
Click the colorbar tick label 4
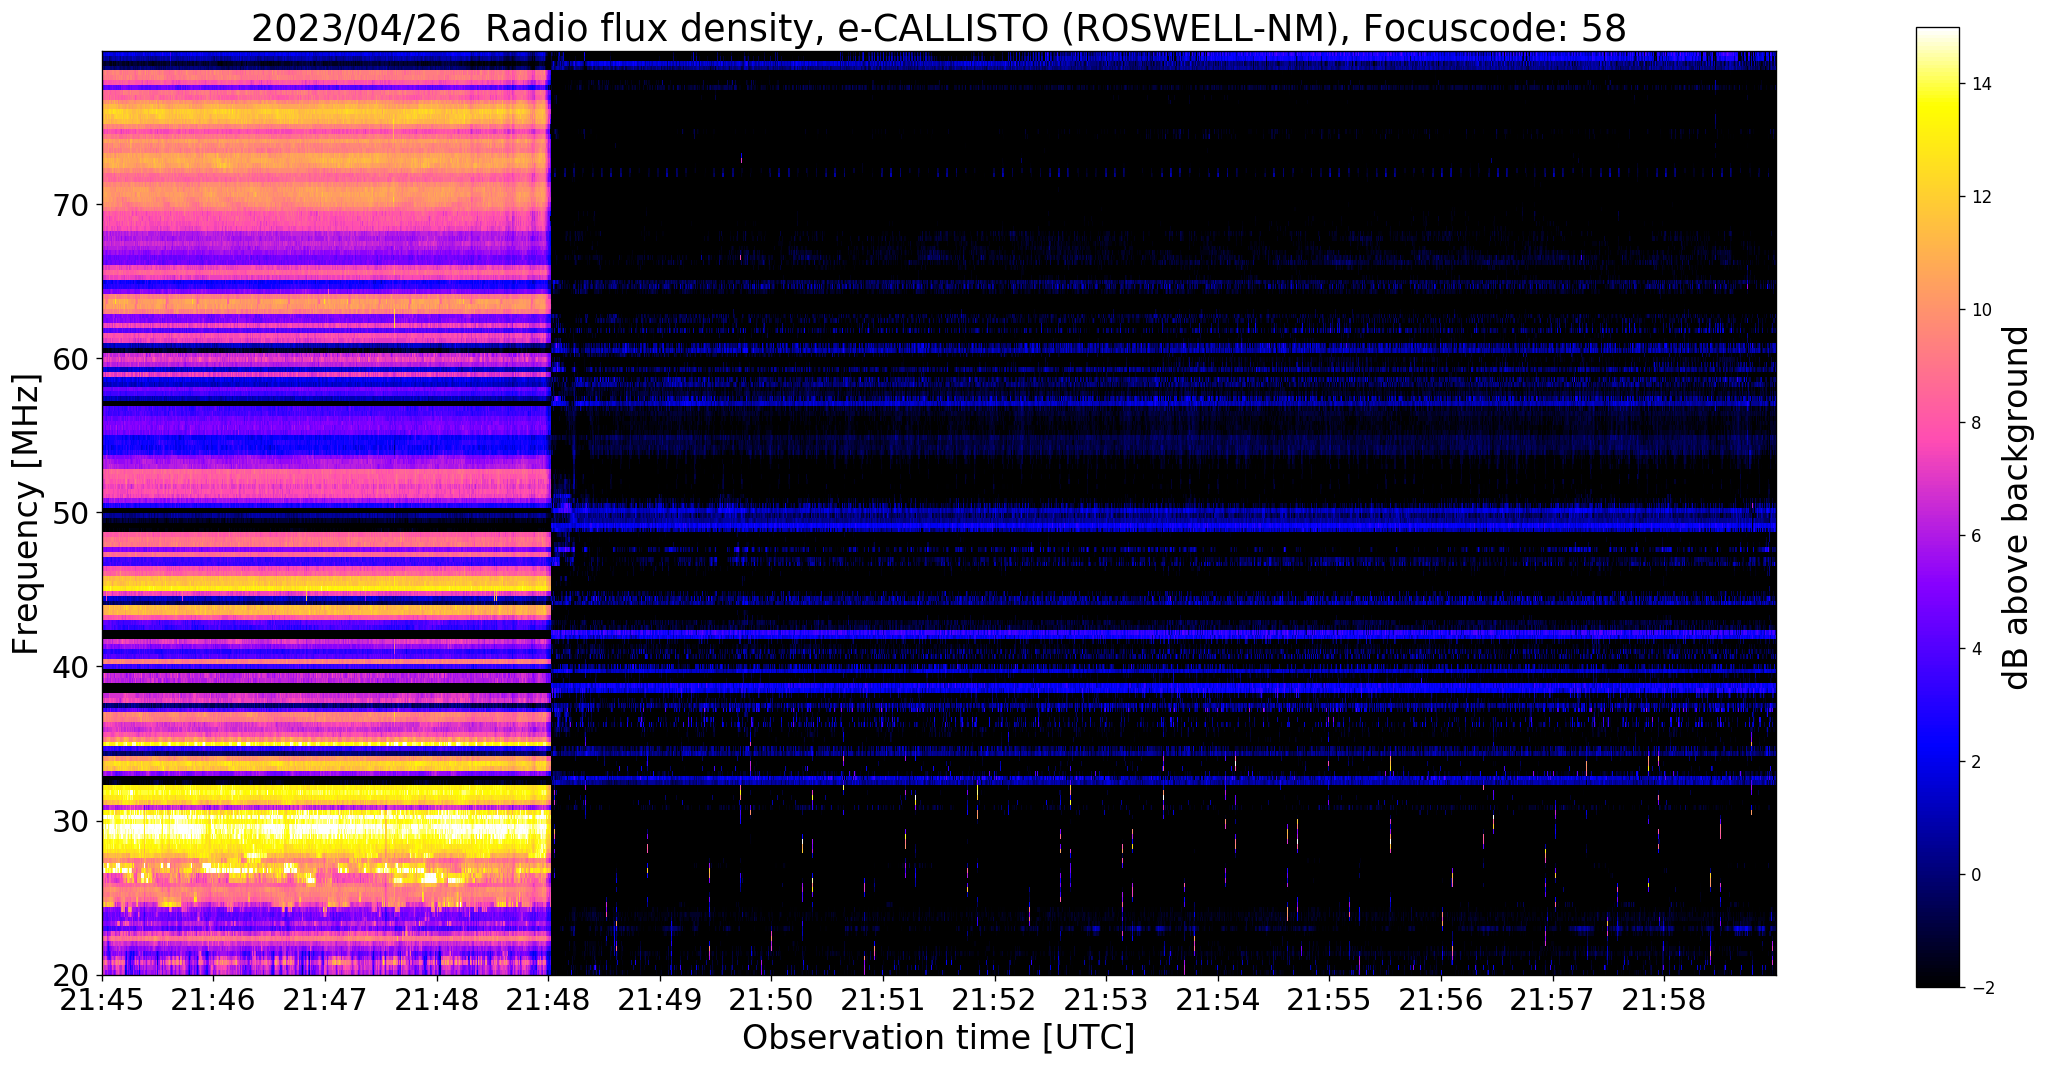(1976, 649)
